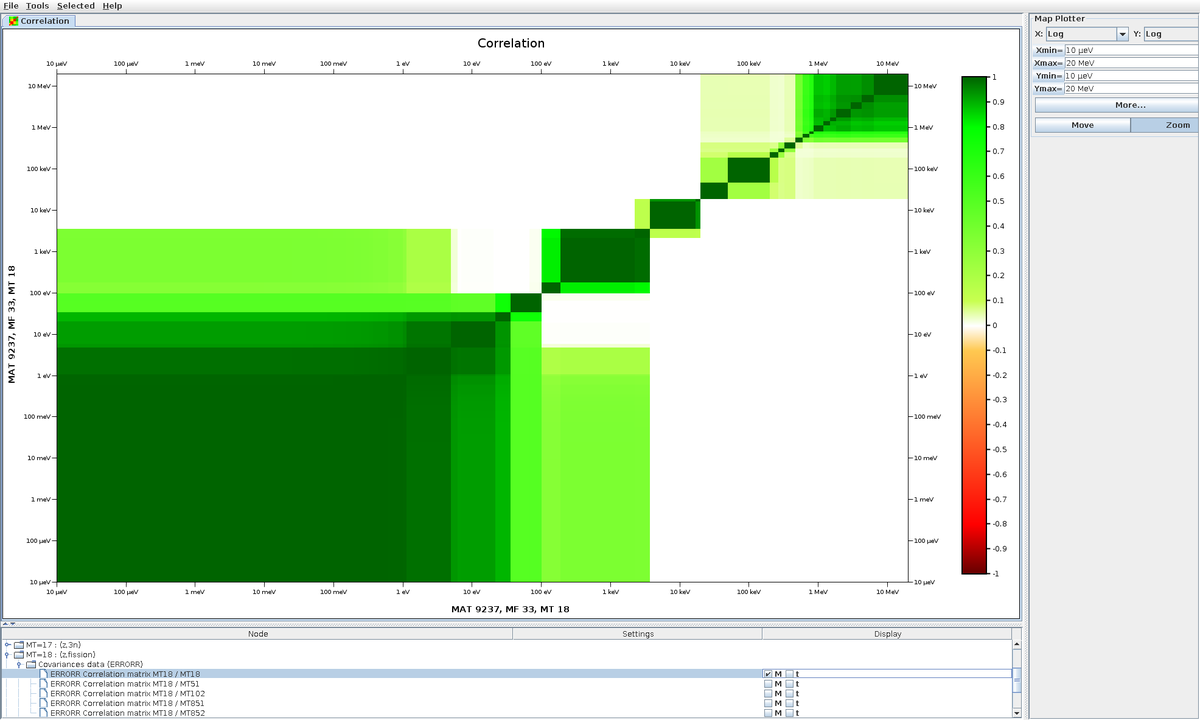
Task: Check the t box for MT18 / MT51
Action: click(x=790, y=684)
